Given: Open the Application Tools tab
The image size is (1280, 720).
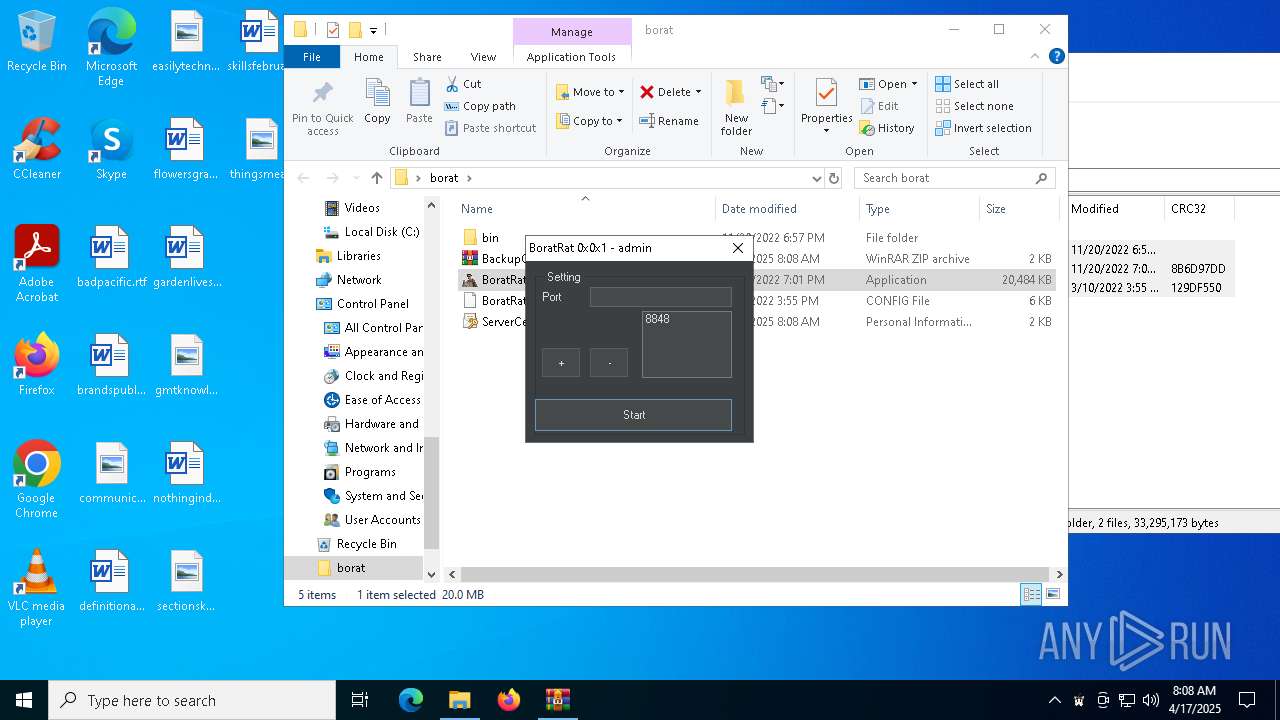Looking at the screenshot, I should click(x=571, y=57).
